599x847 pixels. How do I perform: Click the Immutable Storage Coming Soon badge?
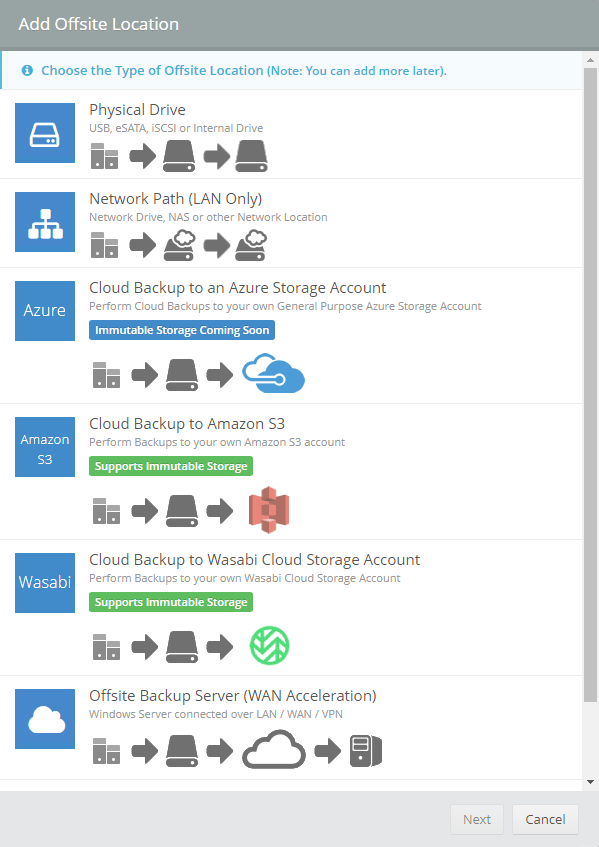point(182,330)
